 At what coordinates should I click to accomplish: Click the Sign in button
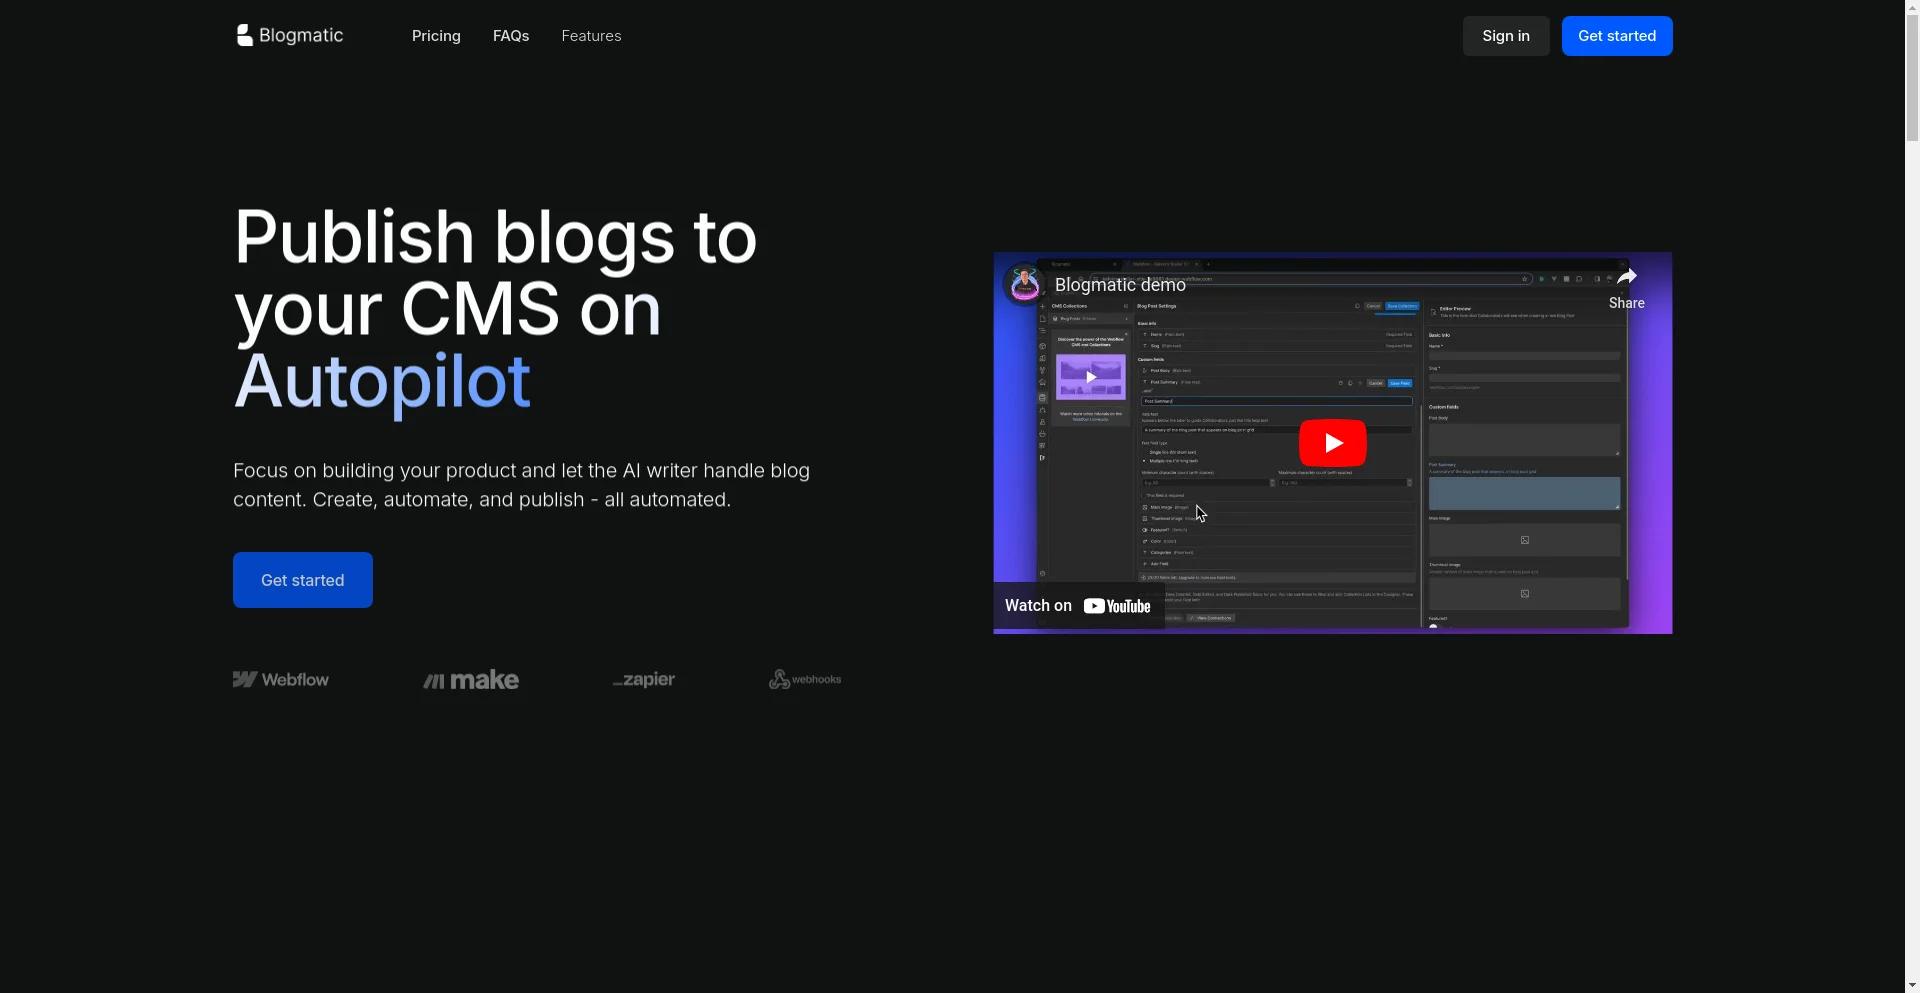[1506, 36]
